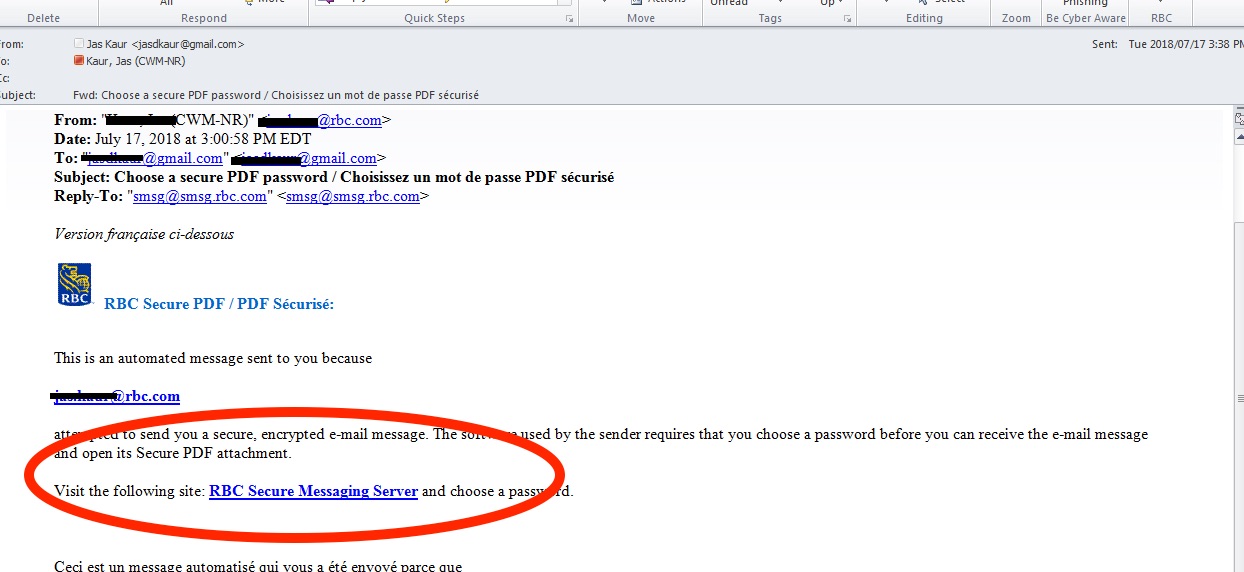Open the RBC Secure Messaging Server link

[313, 491]
